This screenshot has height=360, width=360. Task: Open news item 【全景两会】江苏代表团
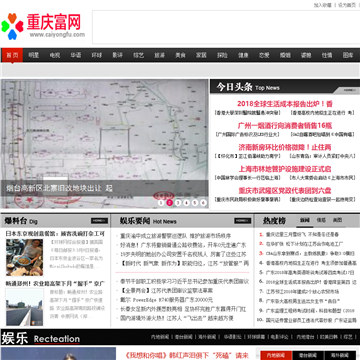166,291
